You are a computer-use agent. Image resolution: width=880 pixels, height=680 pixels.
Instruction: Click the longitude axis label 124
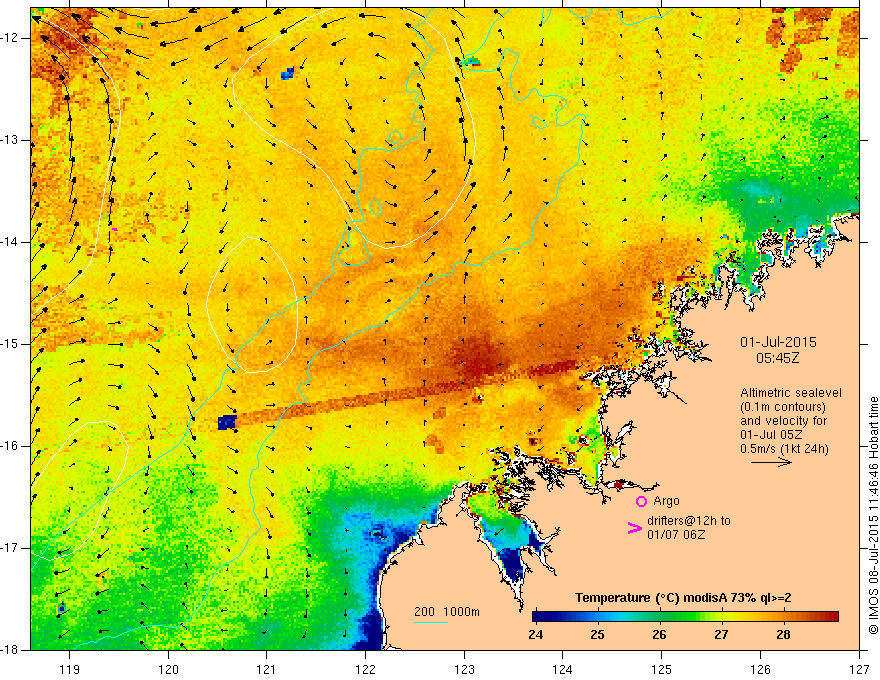[563, 669]
